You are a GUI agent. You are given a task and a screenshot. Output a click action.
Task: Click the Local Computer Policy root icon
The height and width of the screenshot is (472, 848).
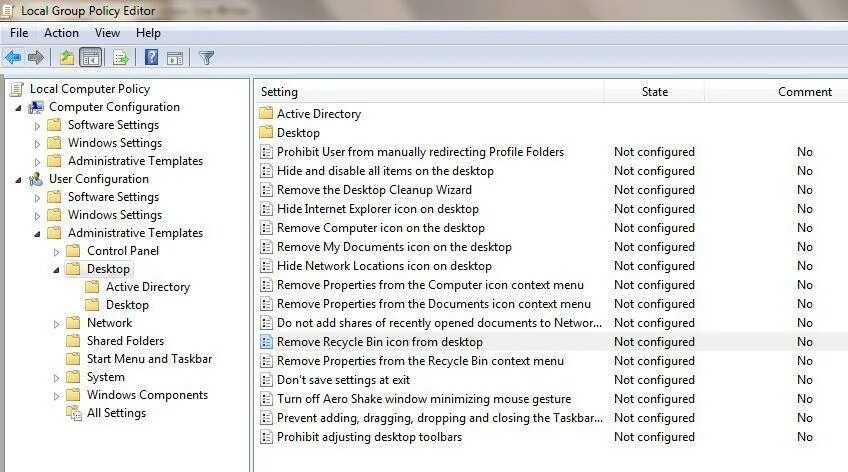point(17,89)
